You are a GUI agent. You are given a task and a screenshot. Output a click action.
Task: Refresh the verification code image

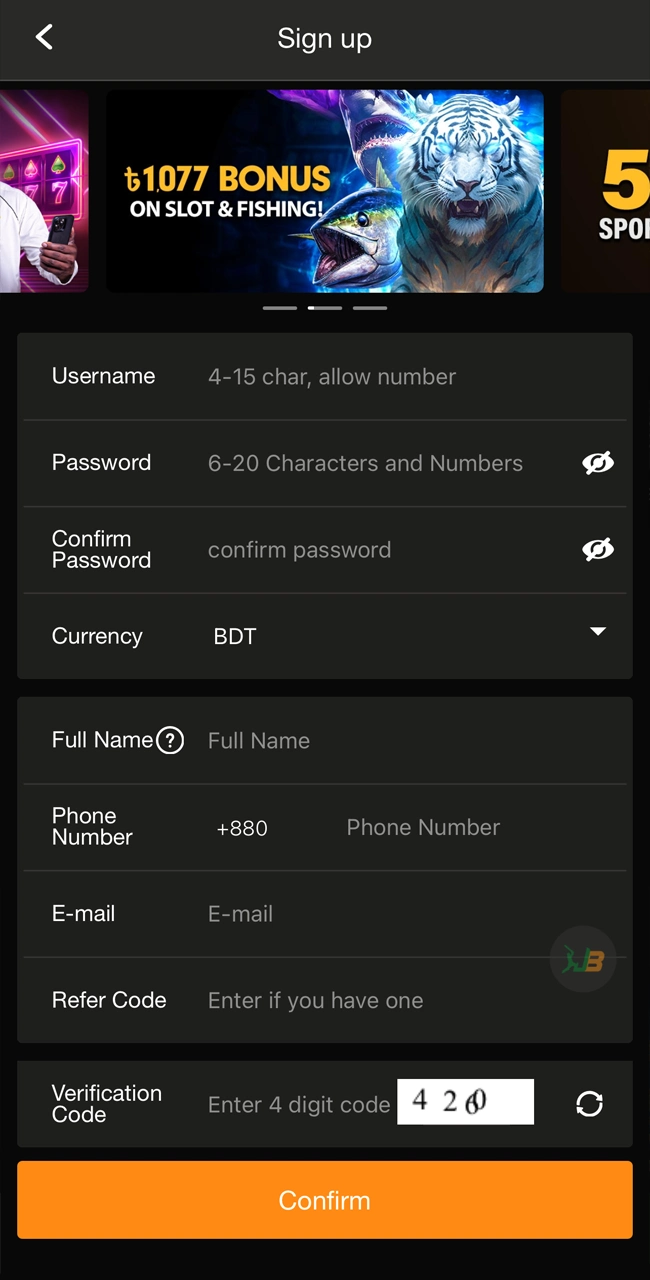(x=589, y=1103)
